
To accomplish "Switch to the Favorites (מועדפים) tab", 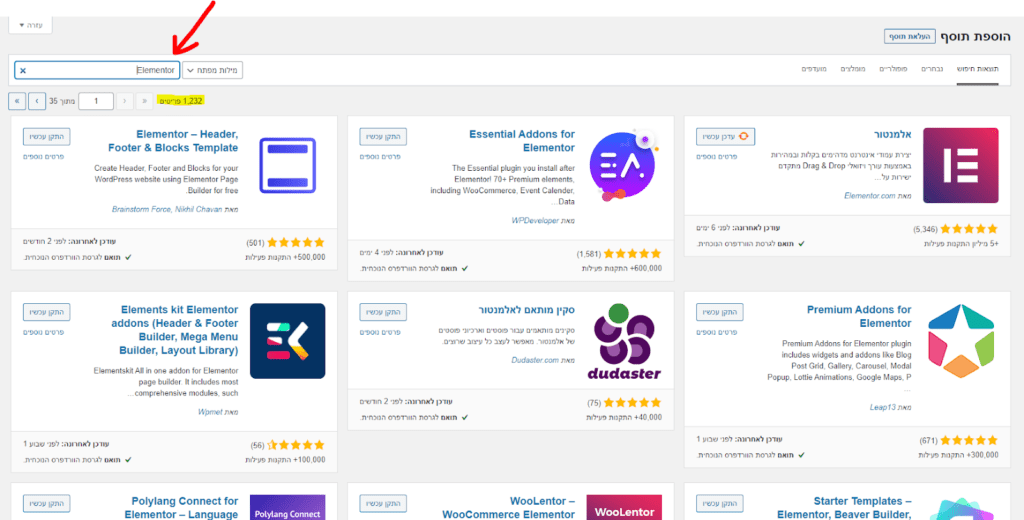I will (x=814, y=69).
